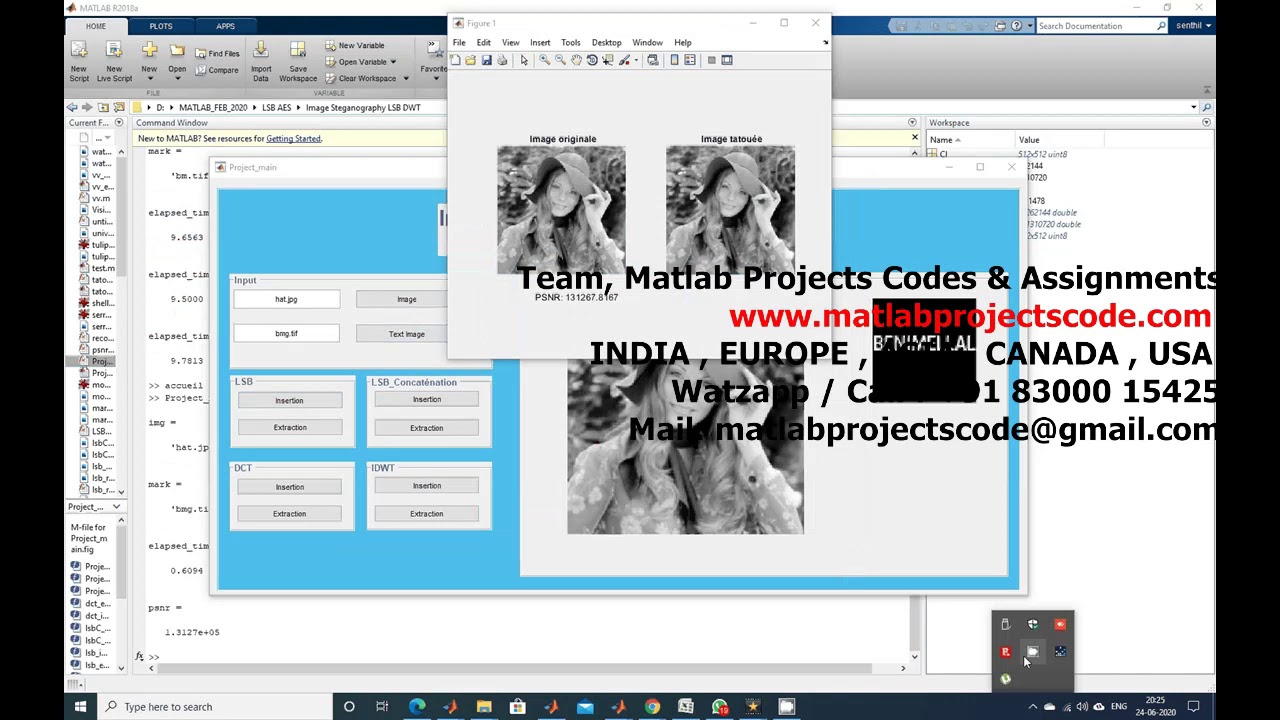Image resolution: width=1280 pixels, height=720 pixels.
Task: Click IDWT Insertion button
Action: point(426,486)
